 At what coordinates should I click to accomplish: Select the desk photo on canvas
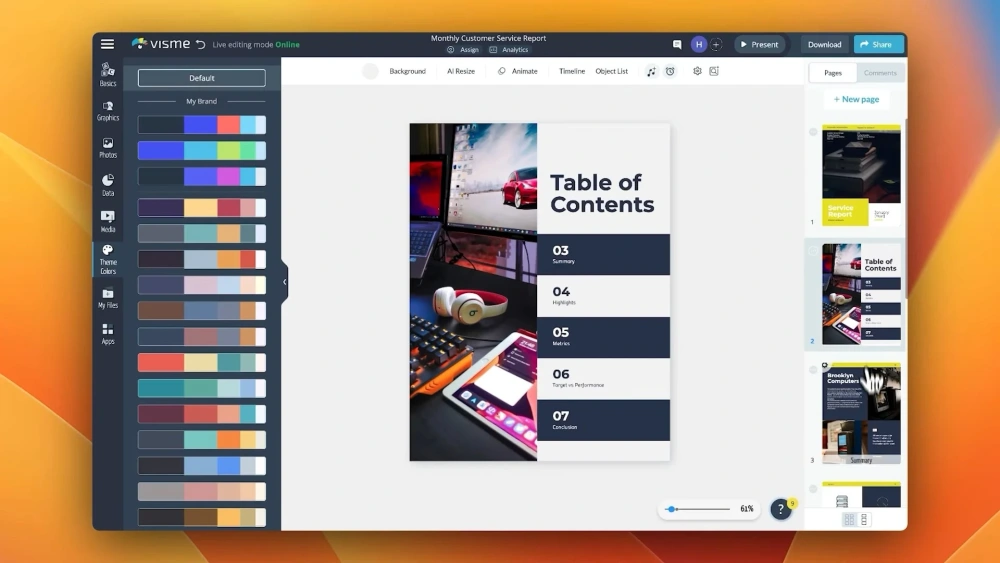pos(473,292)
